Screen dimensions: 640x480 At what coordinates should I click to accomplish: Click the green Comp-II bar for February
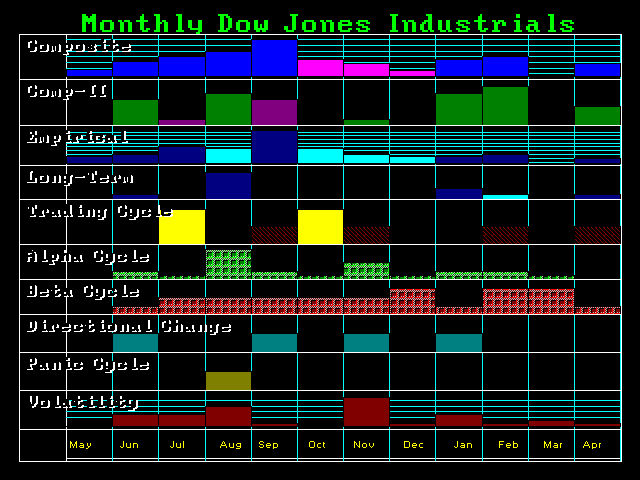505,106
